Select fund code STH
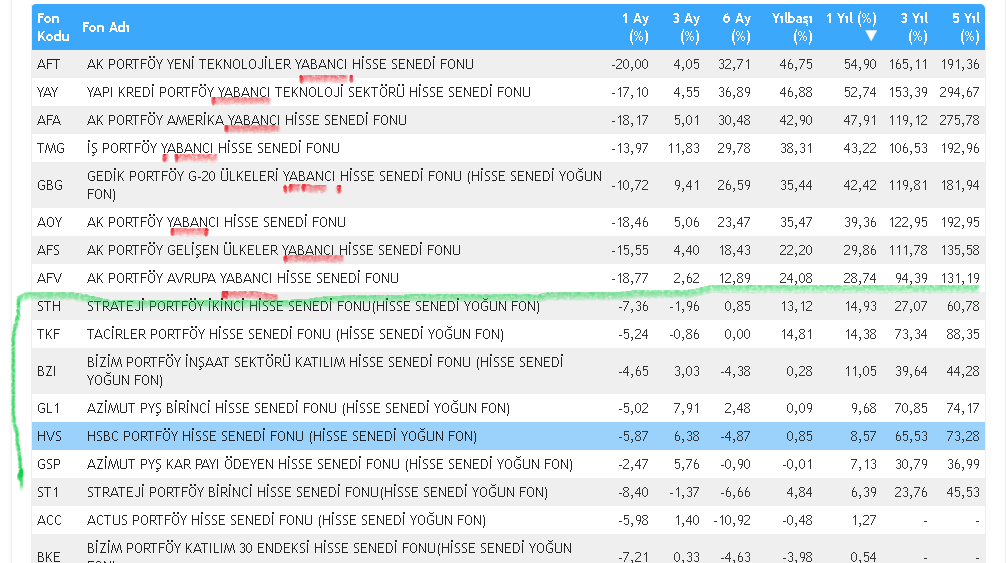1006x563 pixels. tap(49, 307)
